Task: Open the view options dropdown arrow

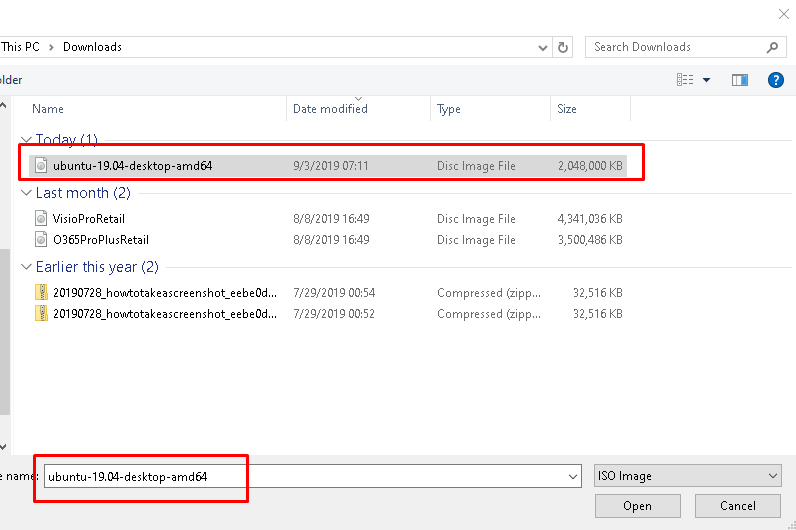Action: (x=706, y=80)
